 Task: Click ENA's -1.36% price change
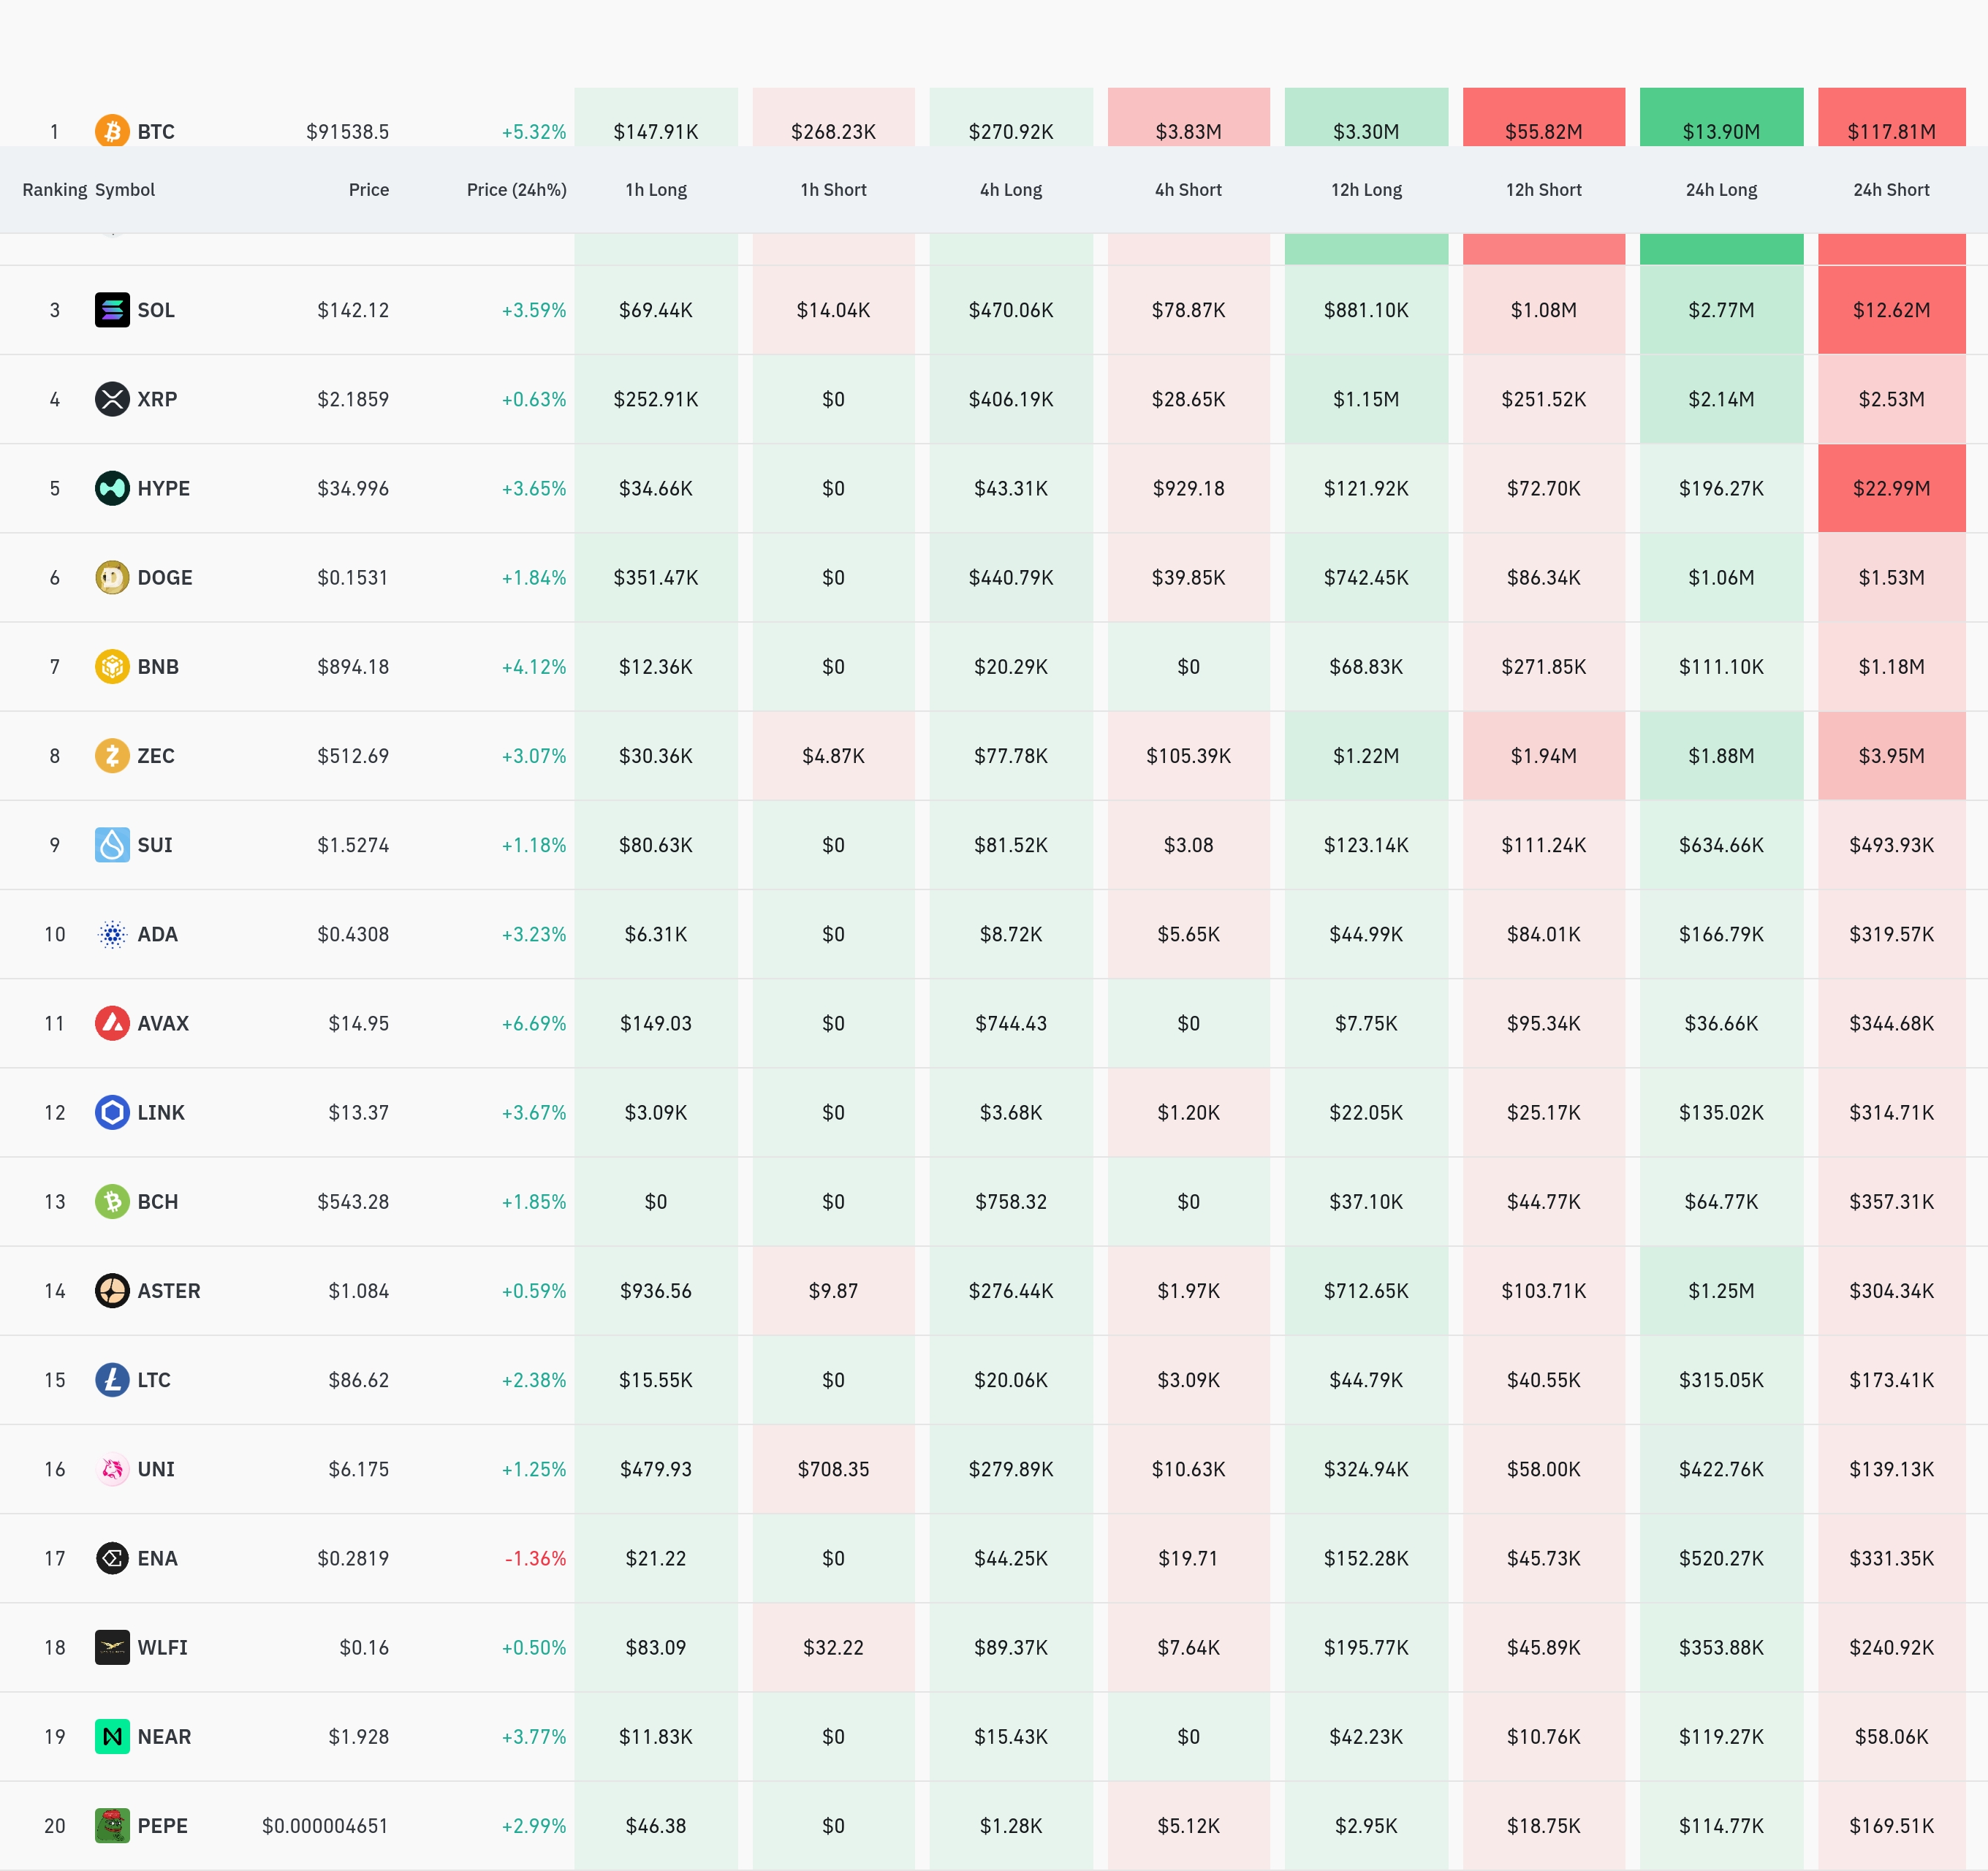535,1558
